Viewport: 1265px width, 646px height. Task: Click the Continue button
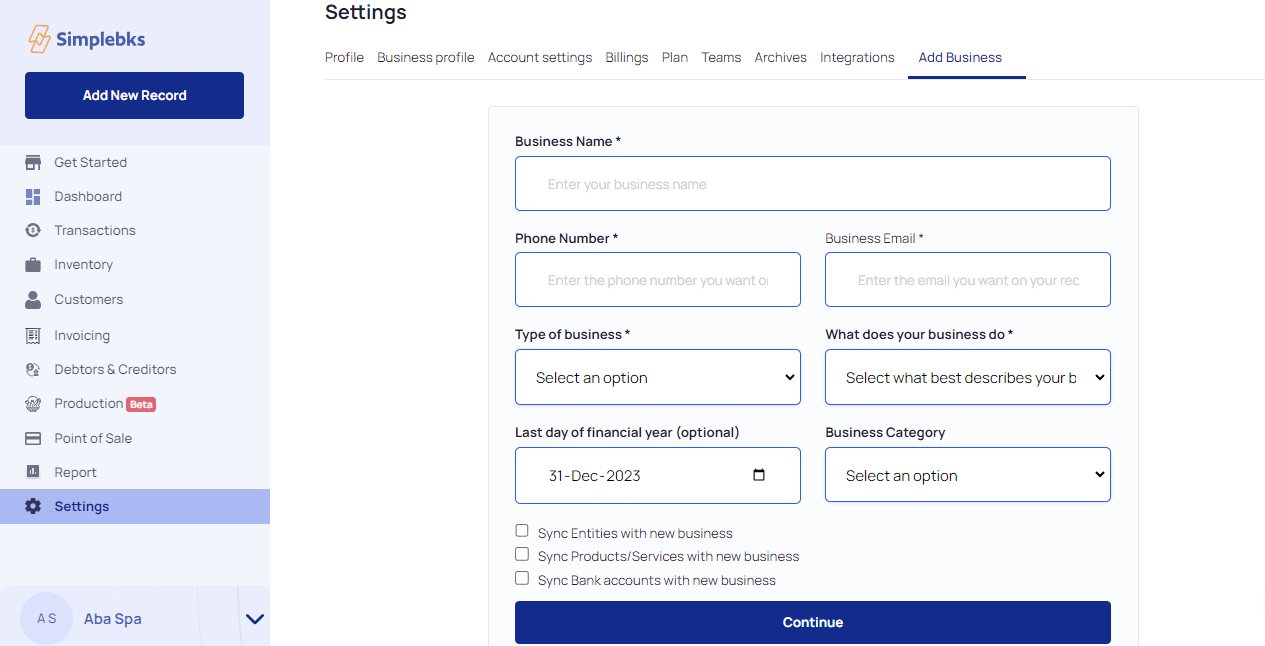point(812,622)
